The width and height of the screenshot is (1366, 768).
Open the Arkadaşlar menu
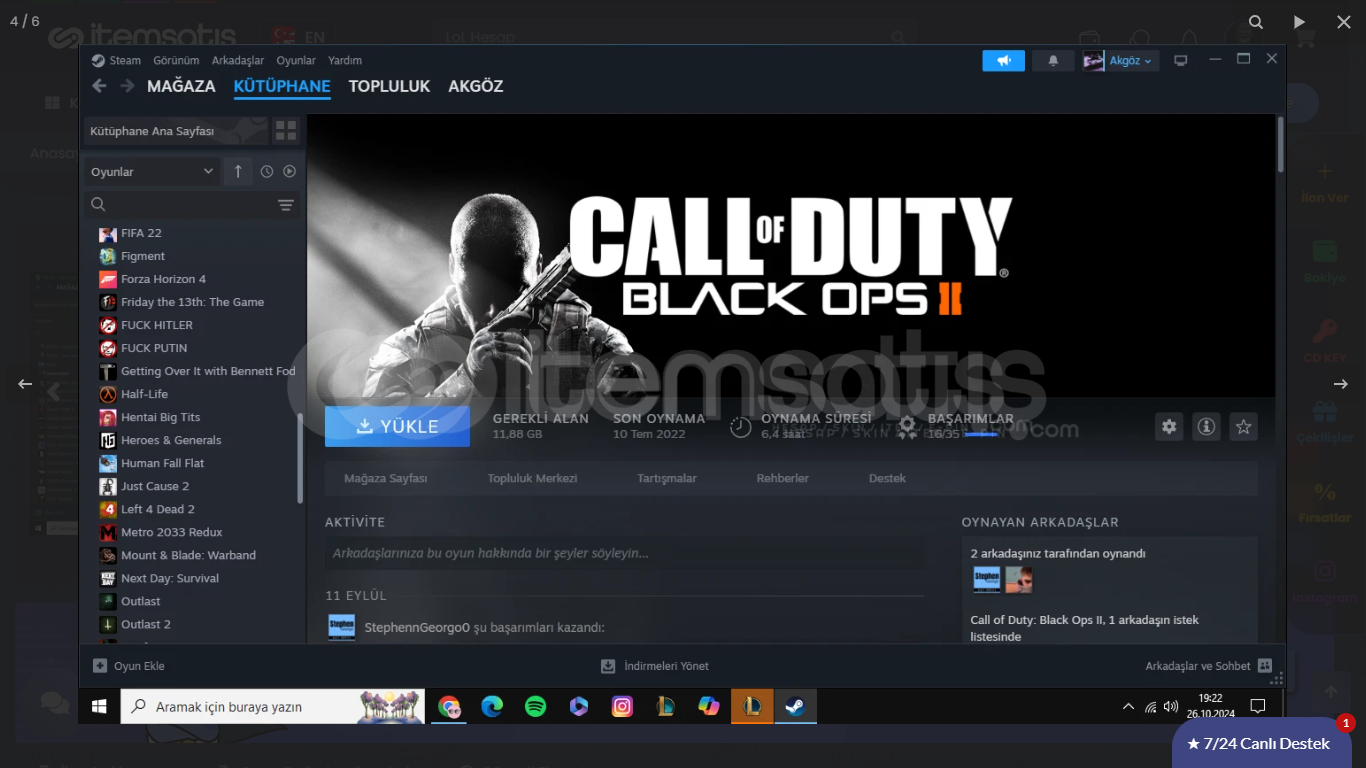238,61
